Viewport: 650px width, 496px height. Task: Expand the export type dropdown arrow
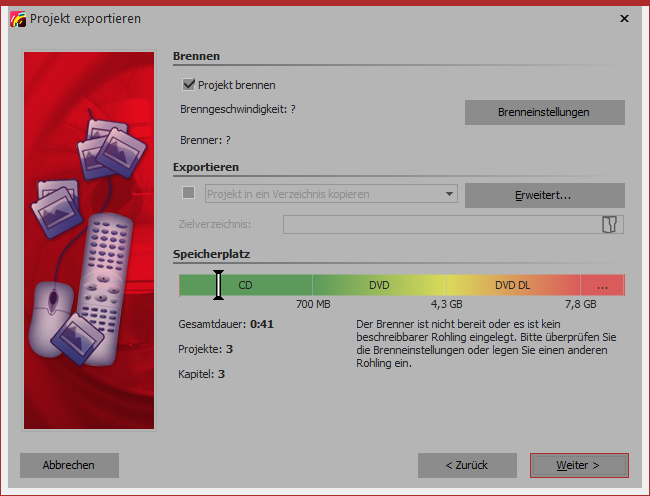[449, 194]
